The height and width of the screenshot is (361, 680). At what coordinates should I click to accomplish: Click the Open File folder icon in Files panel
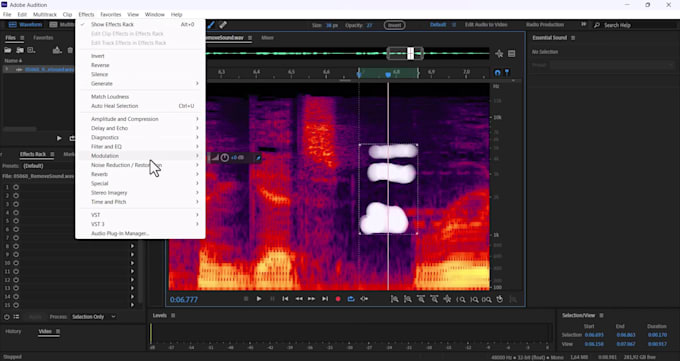[8, 51]
